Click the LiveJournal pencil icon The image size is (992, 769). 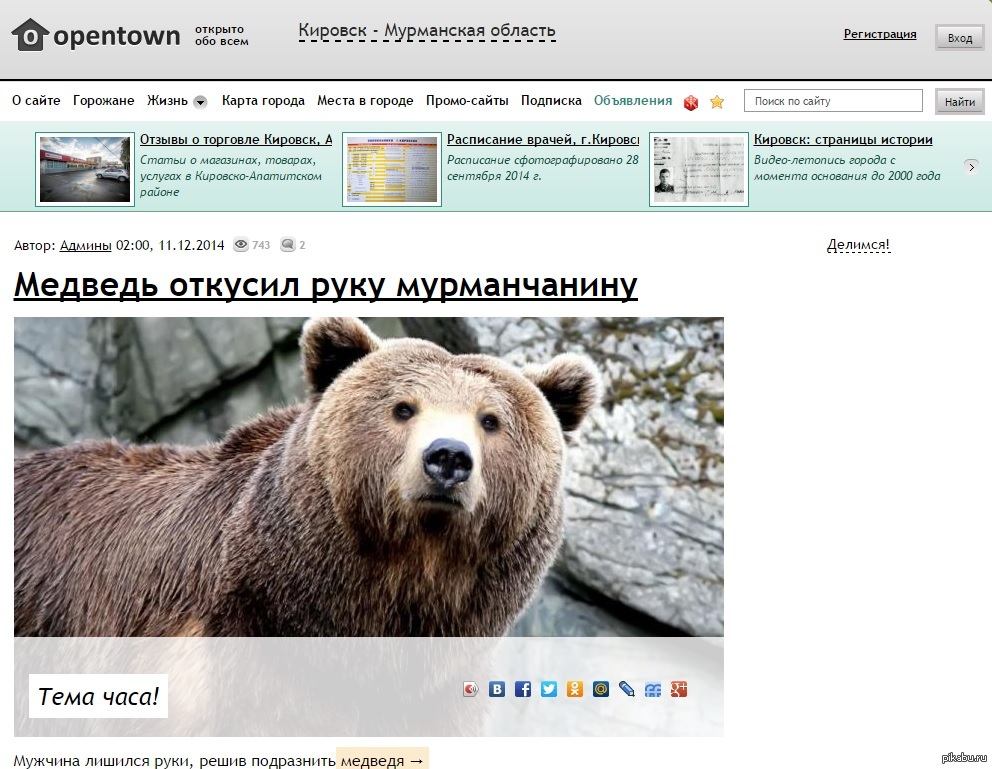(x=627, y=689)
